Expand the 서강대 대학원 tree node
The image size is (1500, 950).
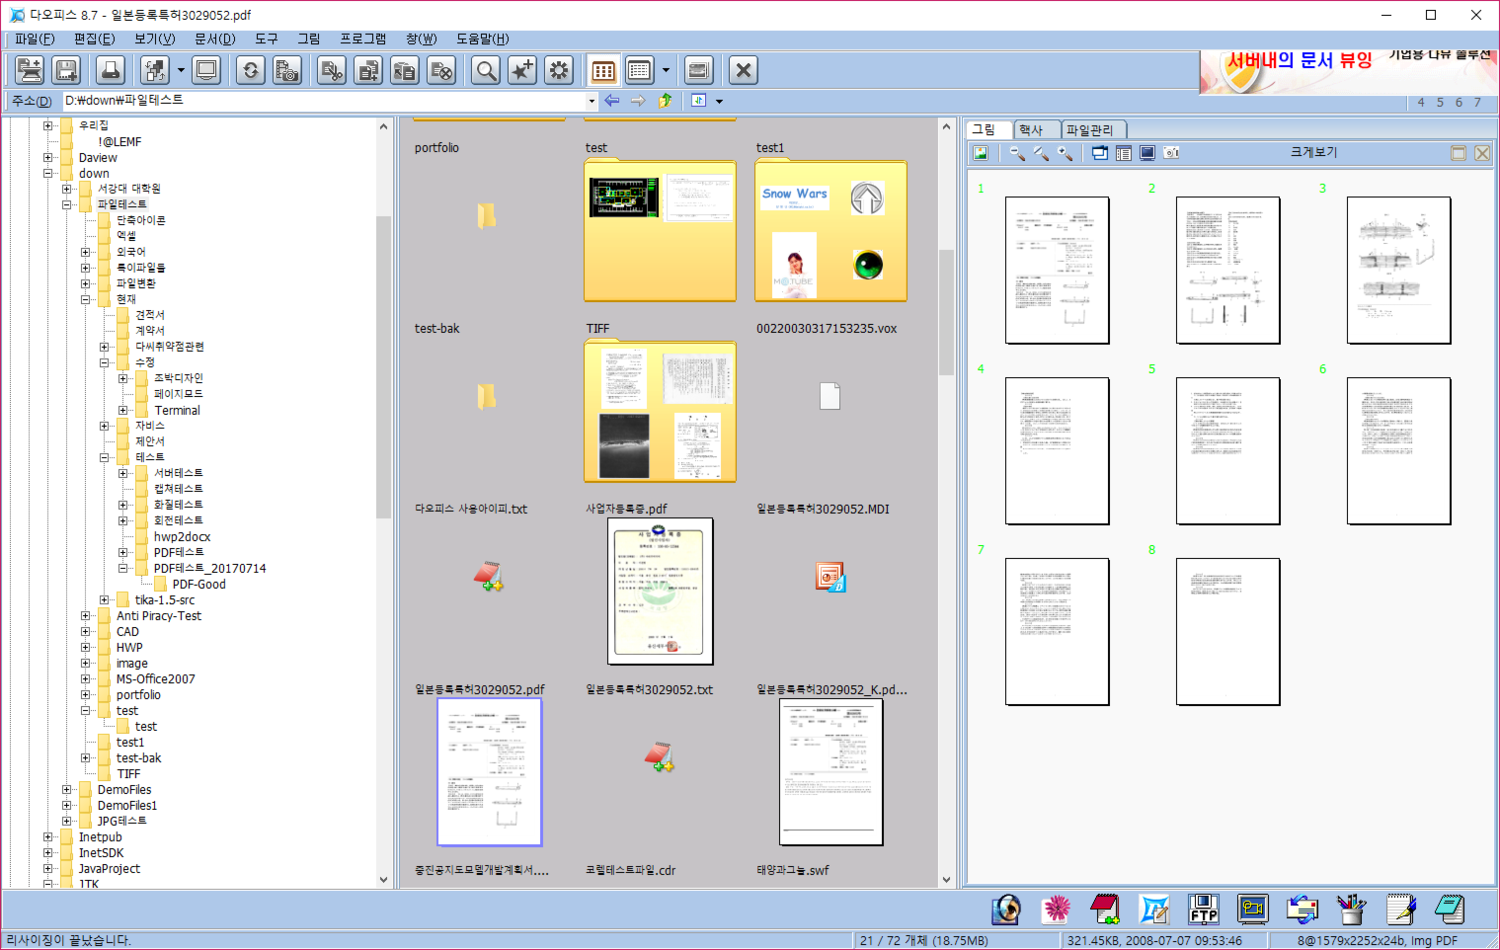[67, 189]
